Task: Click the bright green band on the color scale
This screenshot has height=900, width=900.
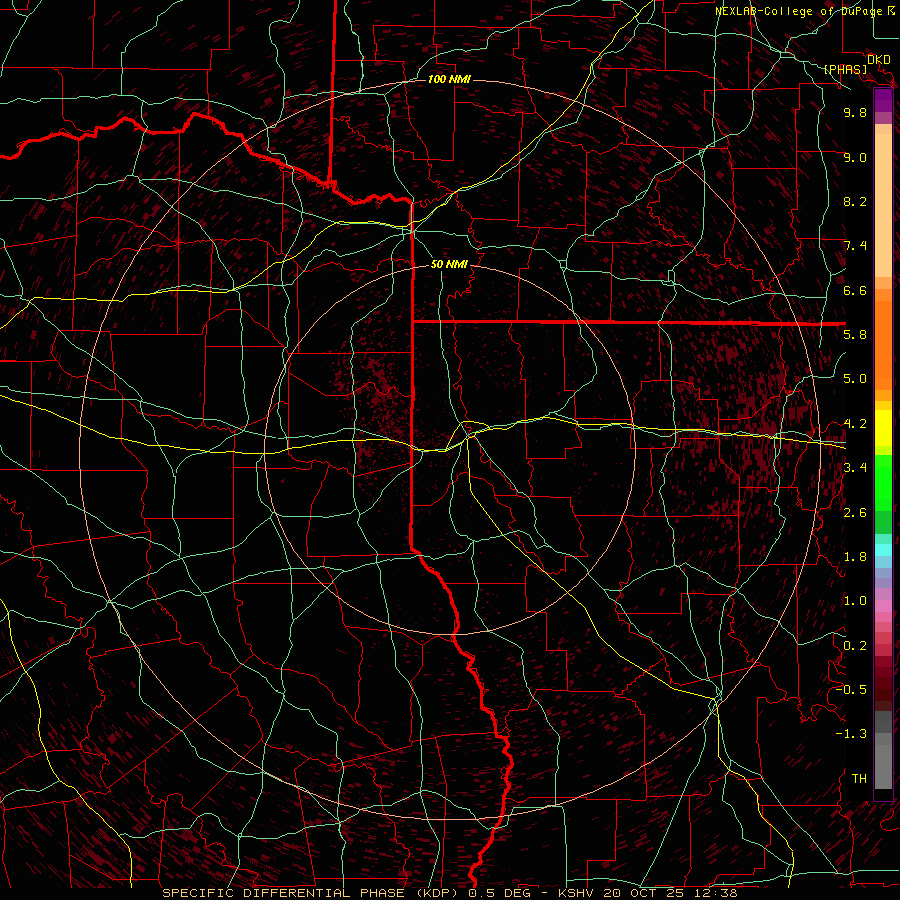Action: pos(883,482)
